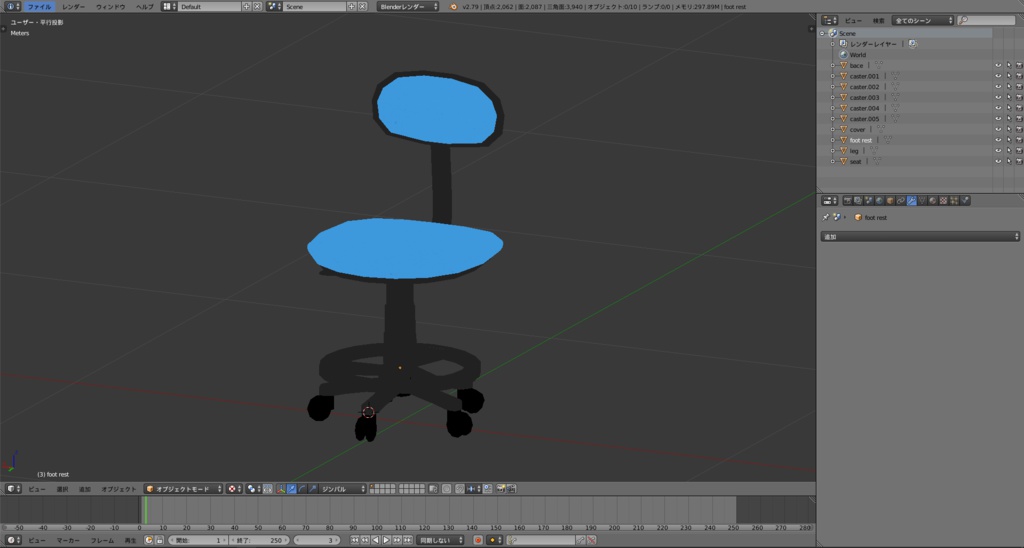This screenshot has height=548, width=1024.
Task: Open the timeline Marker menu
Action: 68,540
